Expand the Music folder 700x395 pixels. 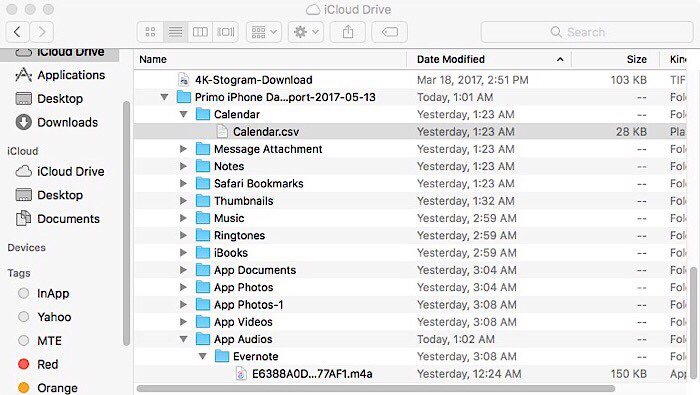point(183,218)
